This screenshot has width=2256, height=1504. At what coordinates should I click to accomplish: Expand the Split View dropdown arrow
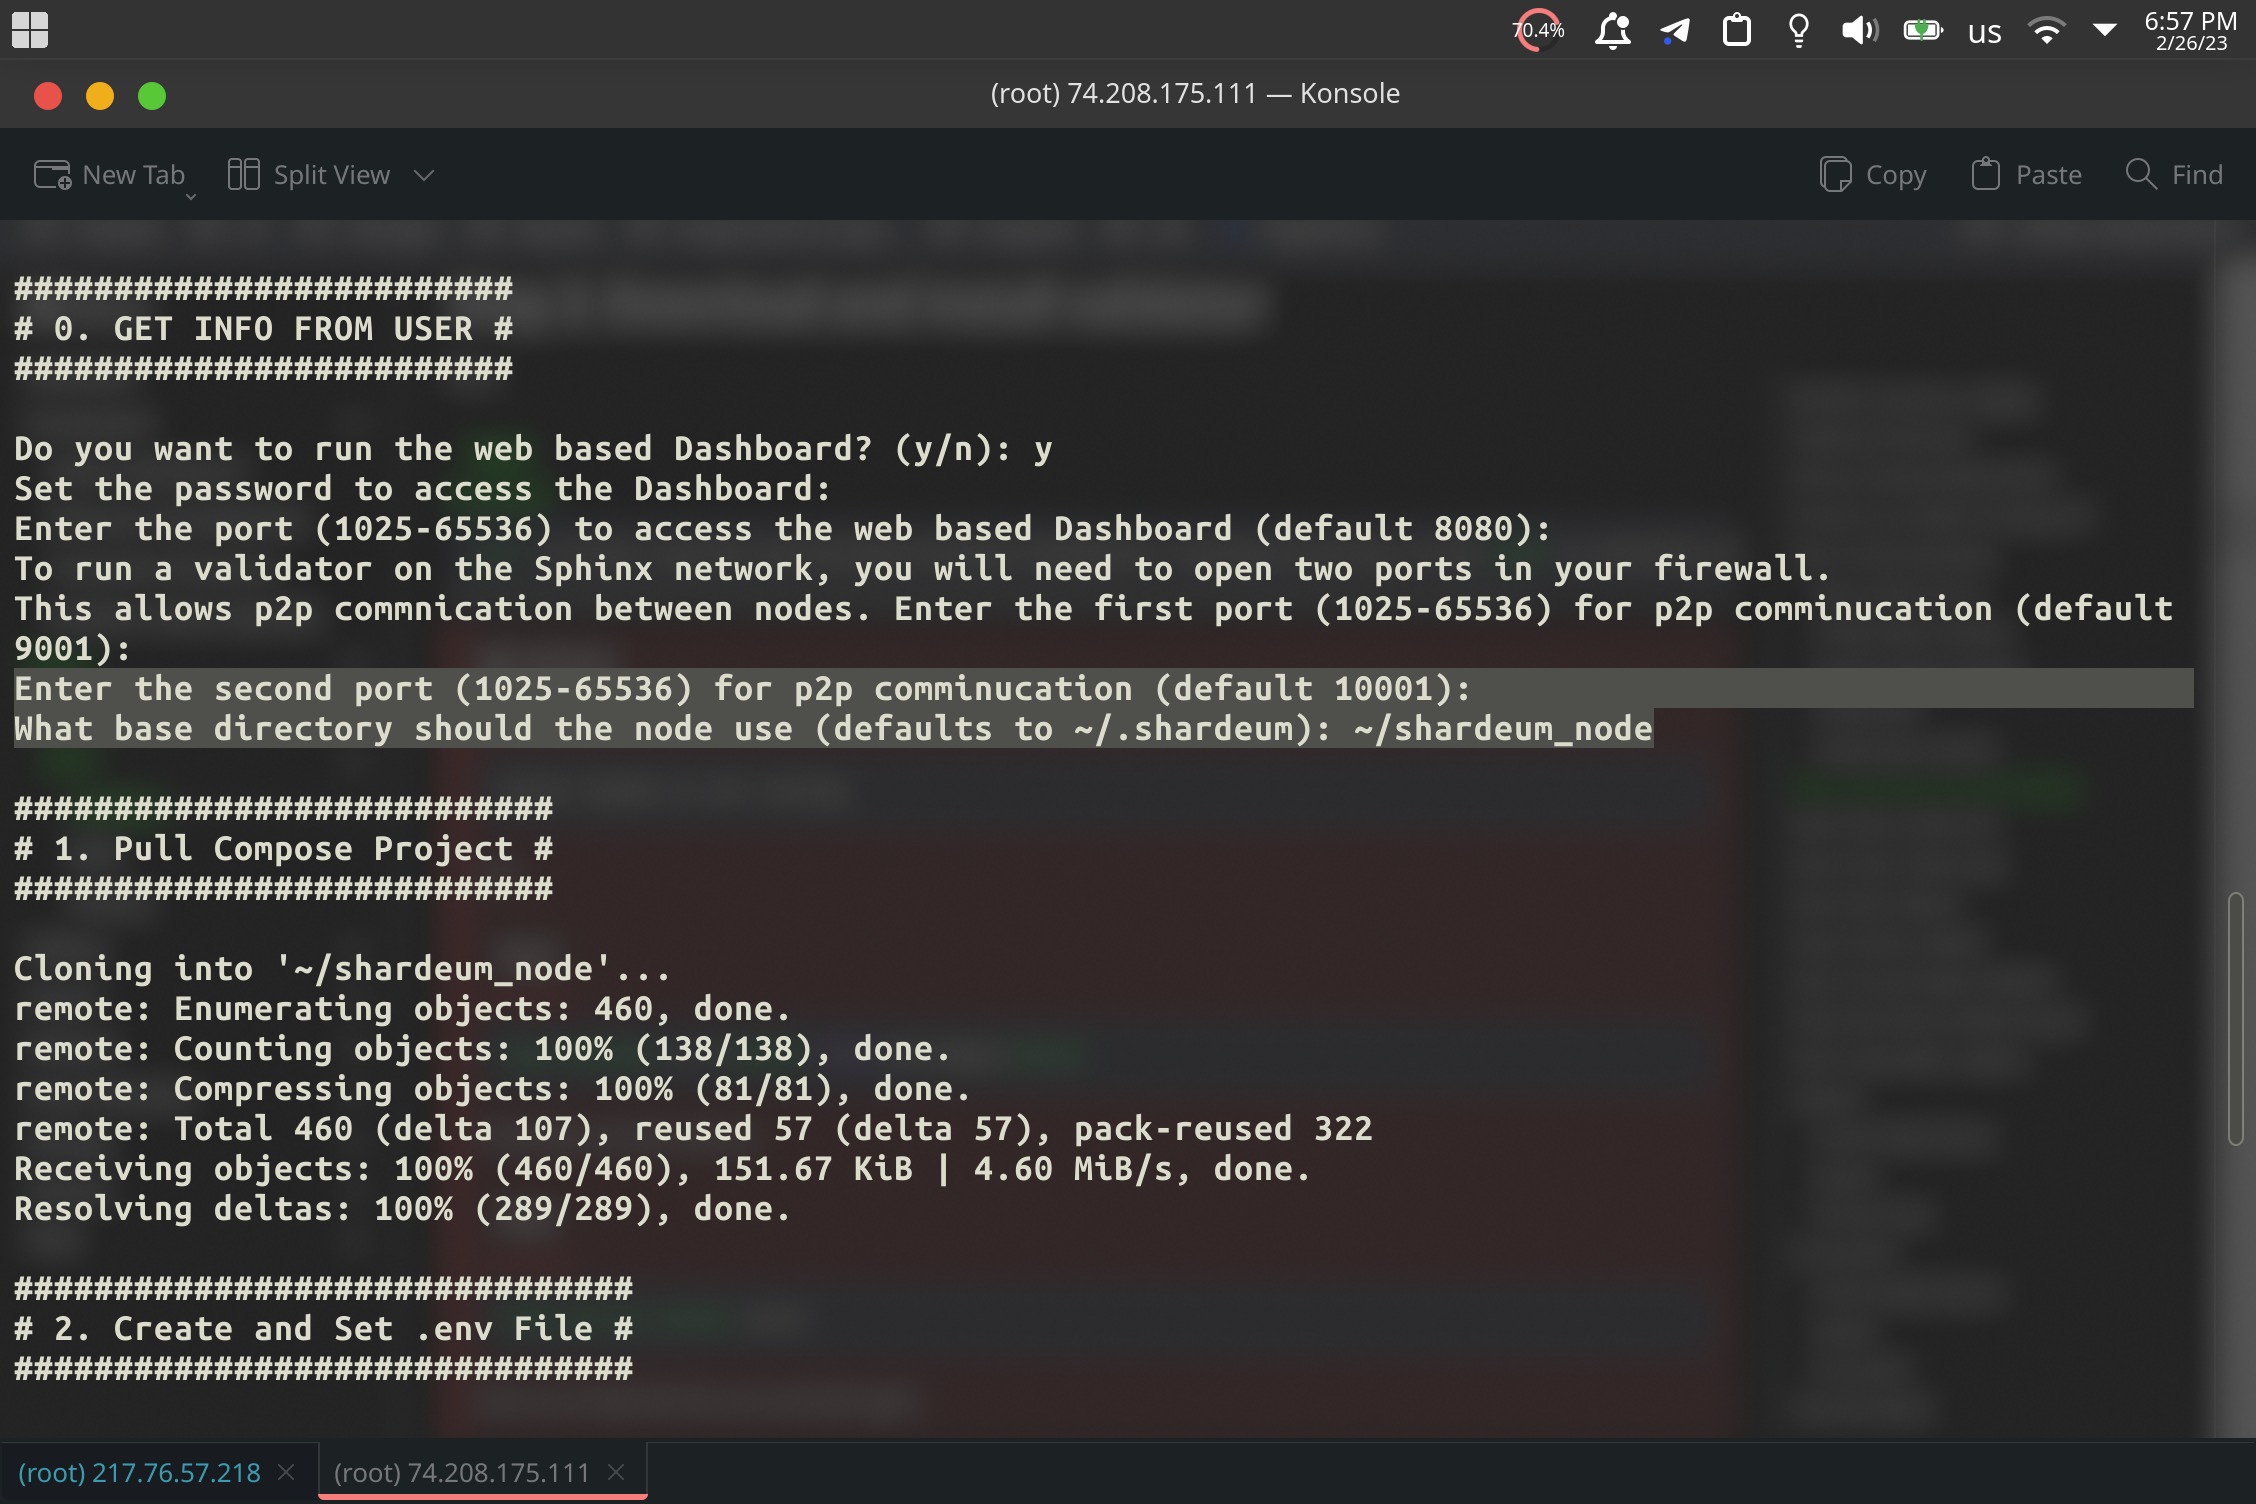coord(423,174)
